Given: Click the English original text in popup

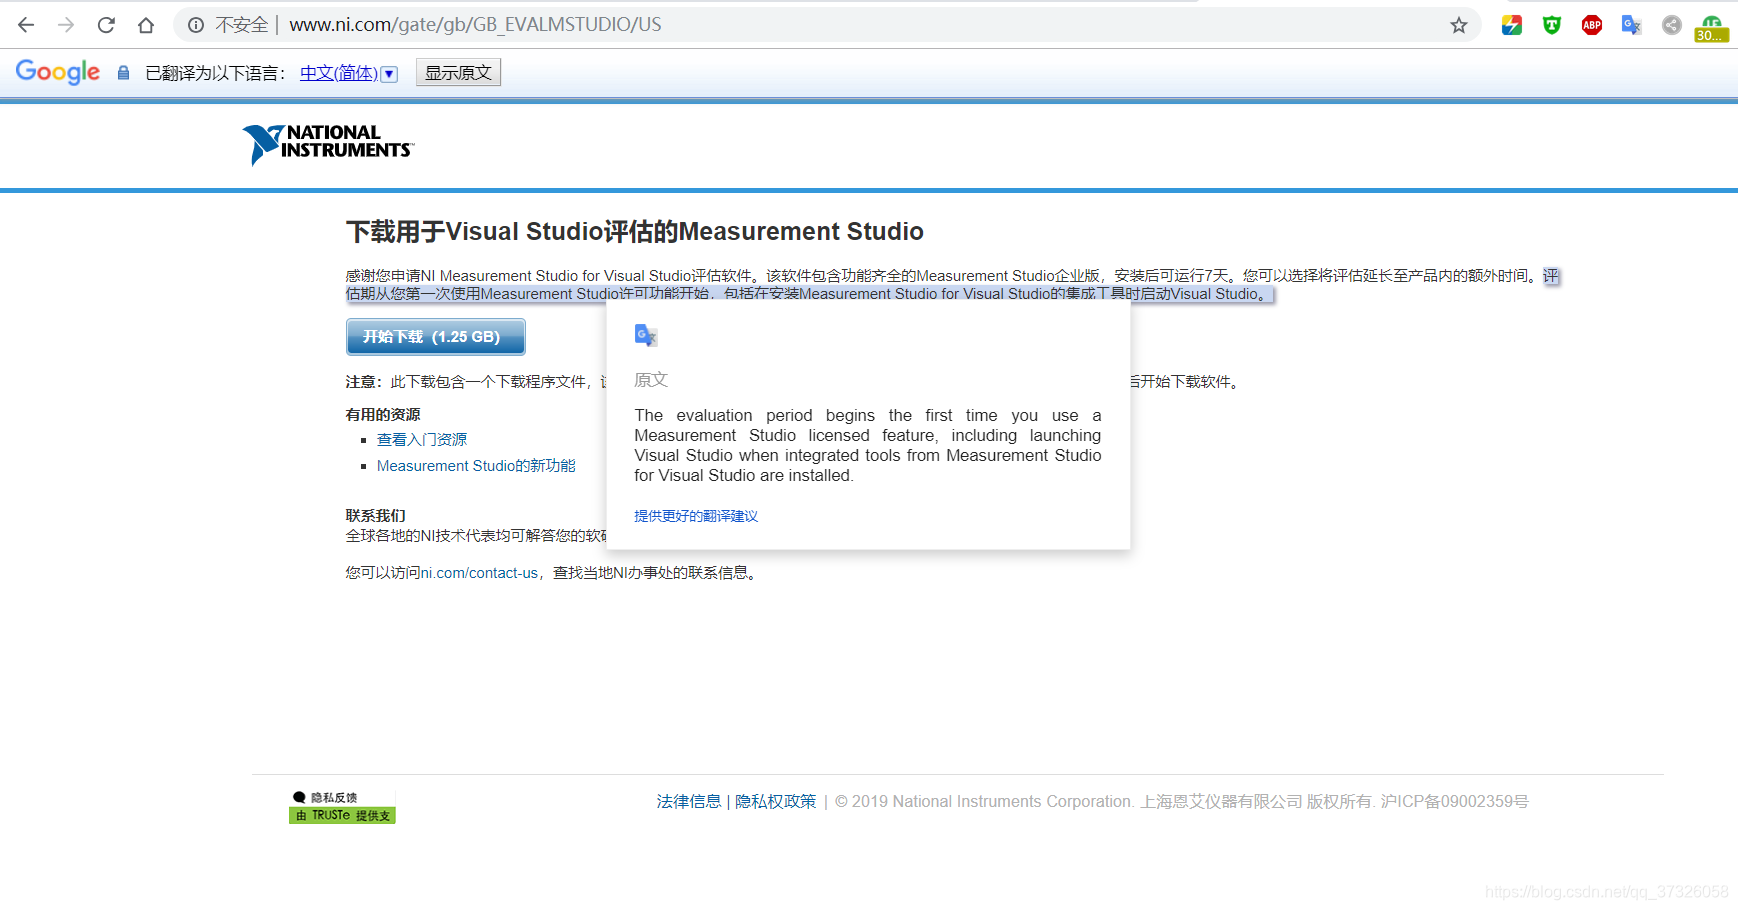Looking at the screenshot, I should coord(868,446).
